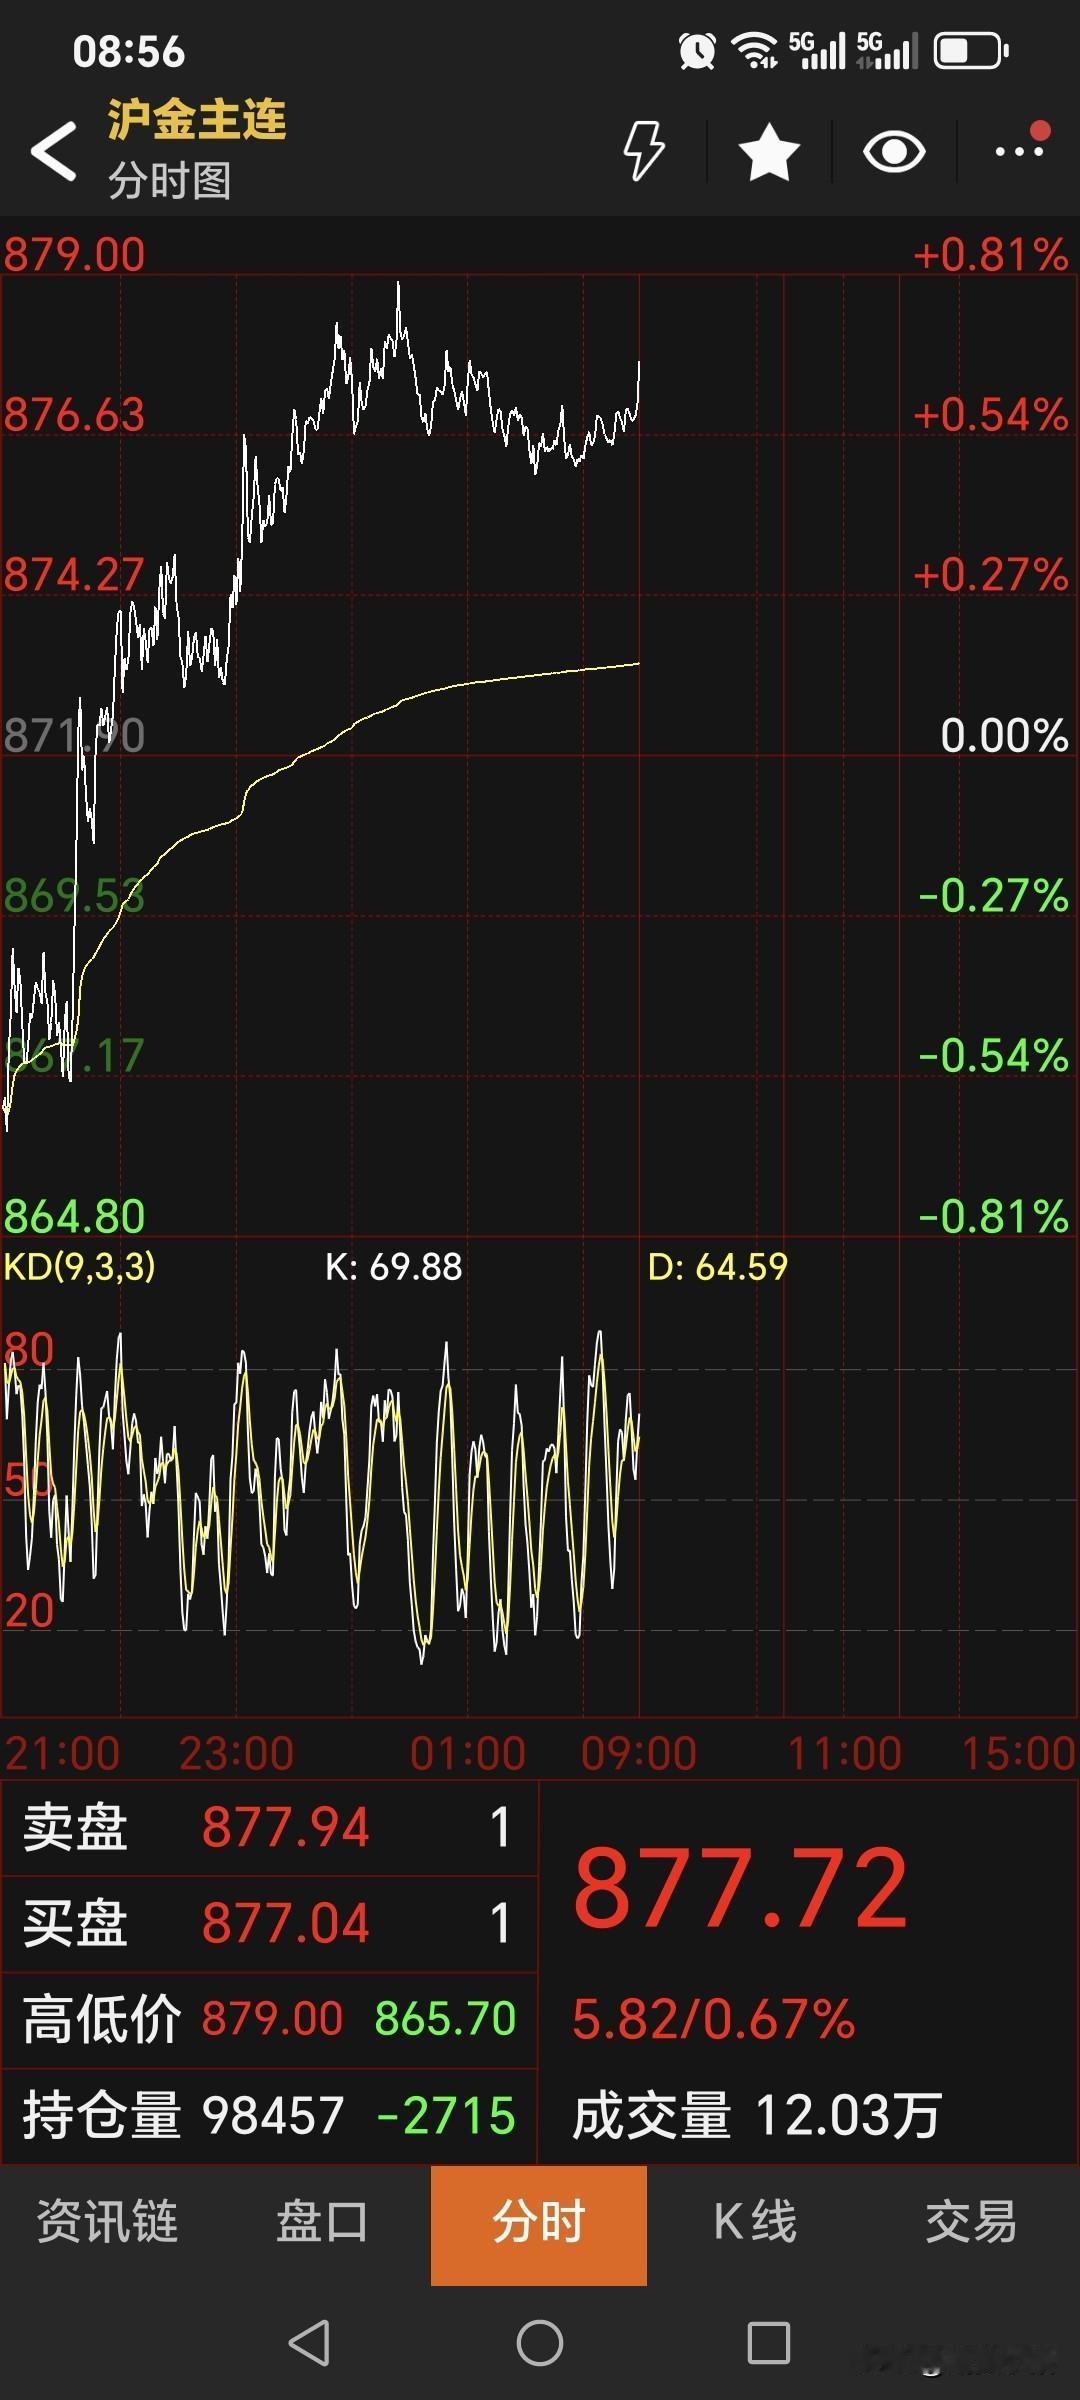Tap the K: 69.88 value
The height and width of the screenshot is (2400, 1080).
(x=394, y=1267)
